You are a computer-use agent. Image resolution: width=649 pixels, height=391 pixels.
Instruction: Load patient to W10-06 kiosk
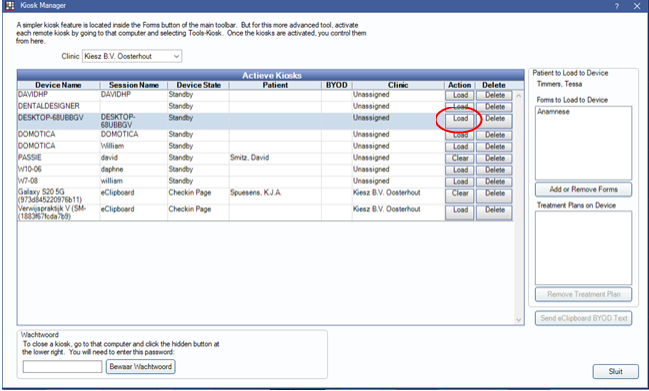point(459,170)
